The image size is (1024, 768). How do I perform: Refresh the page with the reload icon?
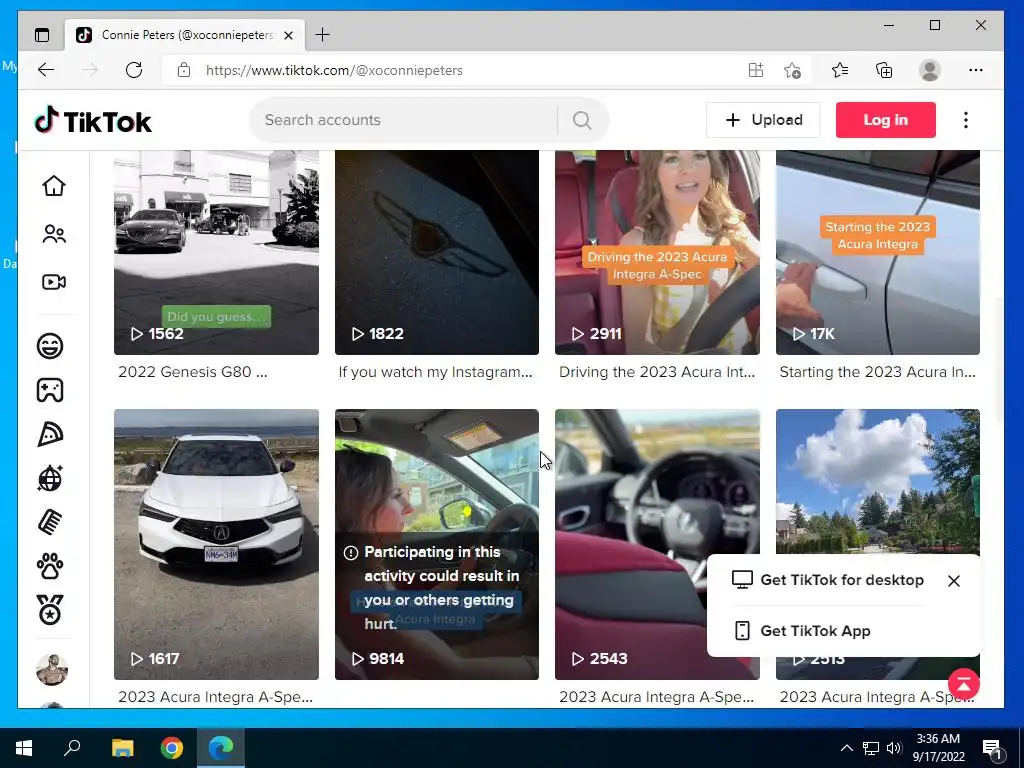coord(134,70)
